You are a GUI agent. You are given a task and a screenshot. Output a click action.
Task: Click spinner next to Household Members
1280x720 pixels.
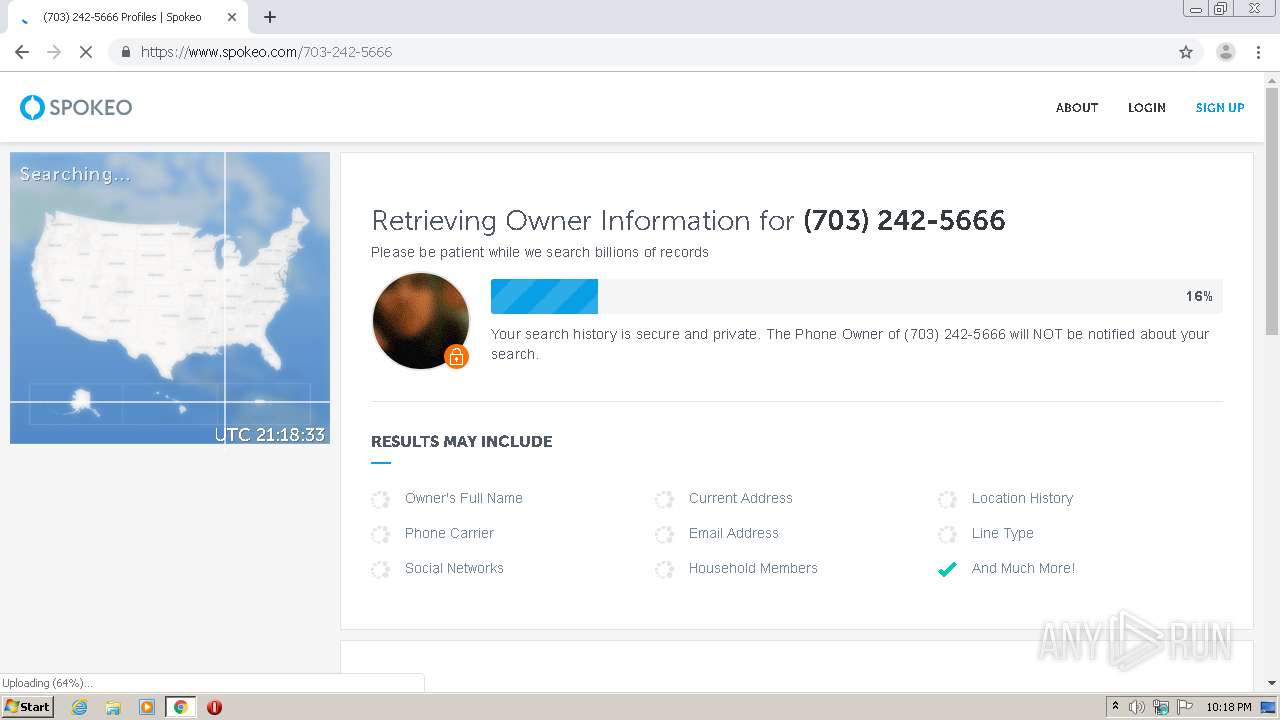coord(664,569)
